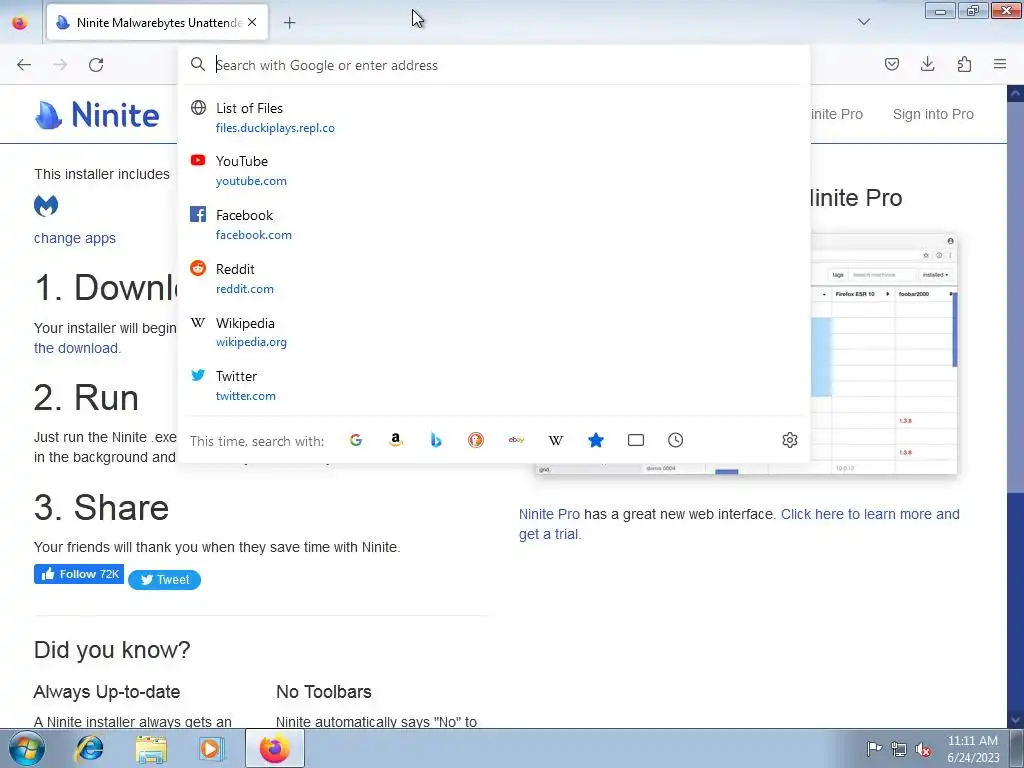Image resolution: width=1024 pixels, height=768 pixels.
Task: Open a new tab with the plus button
Action: (x=289, y=23)
